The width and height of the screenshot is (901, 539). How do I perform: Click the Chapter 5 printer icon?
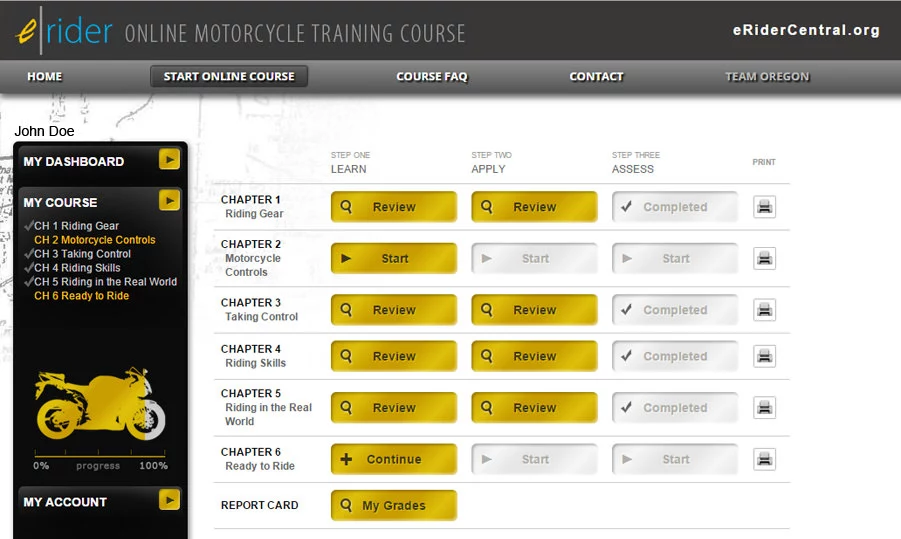tap(764, 408)
